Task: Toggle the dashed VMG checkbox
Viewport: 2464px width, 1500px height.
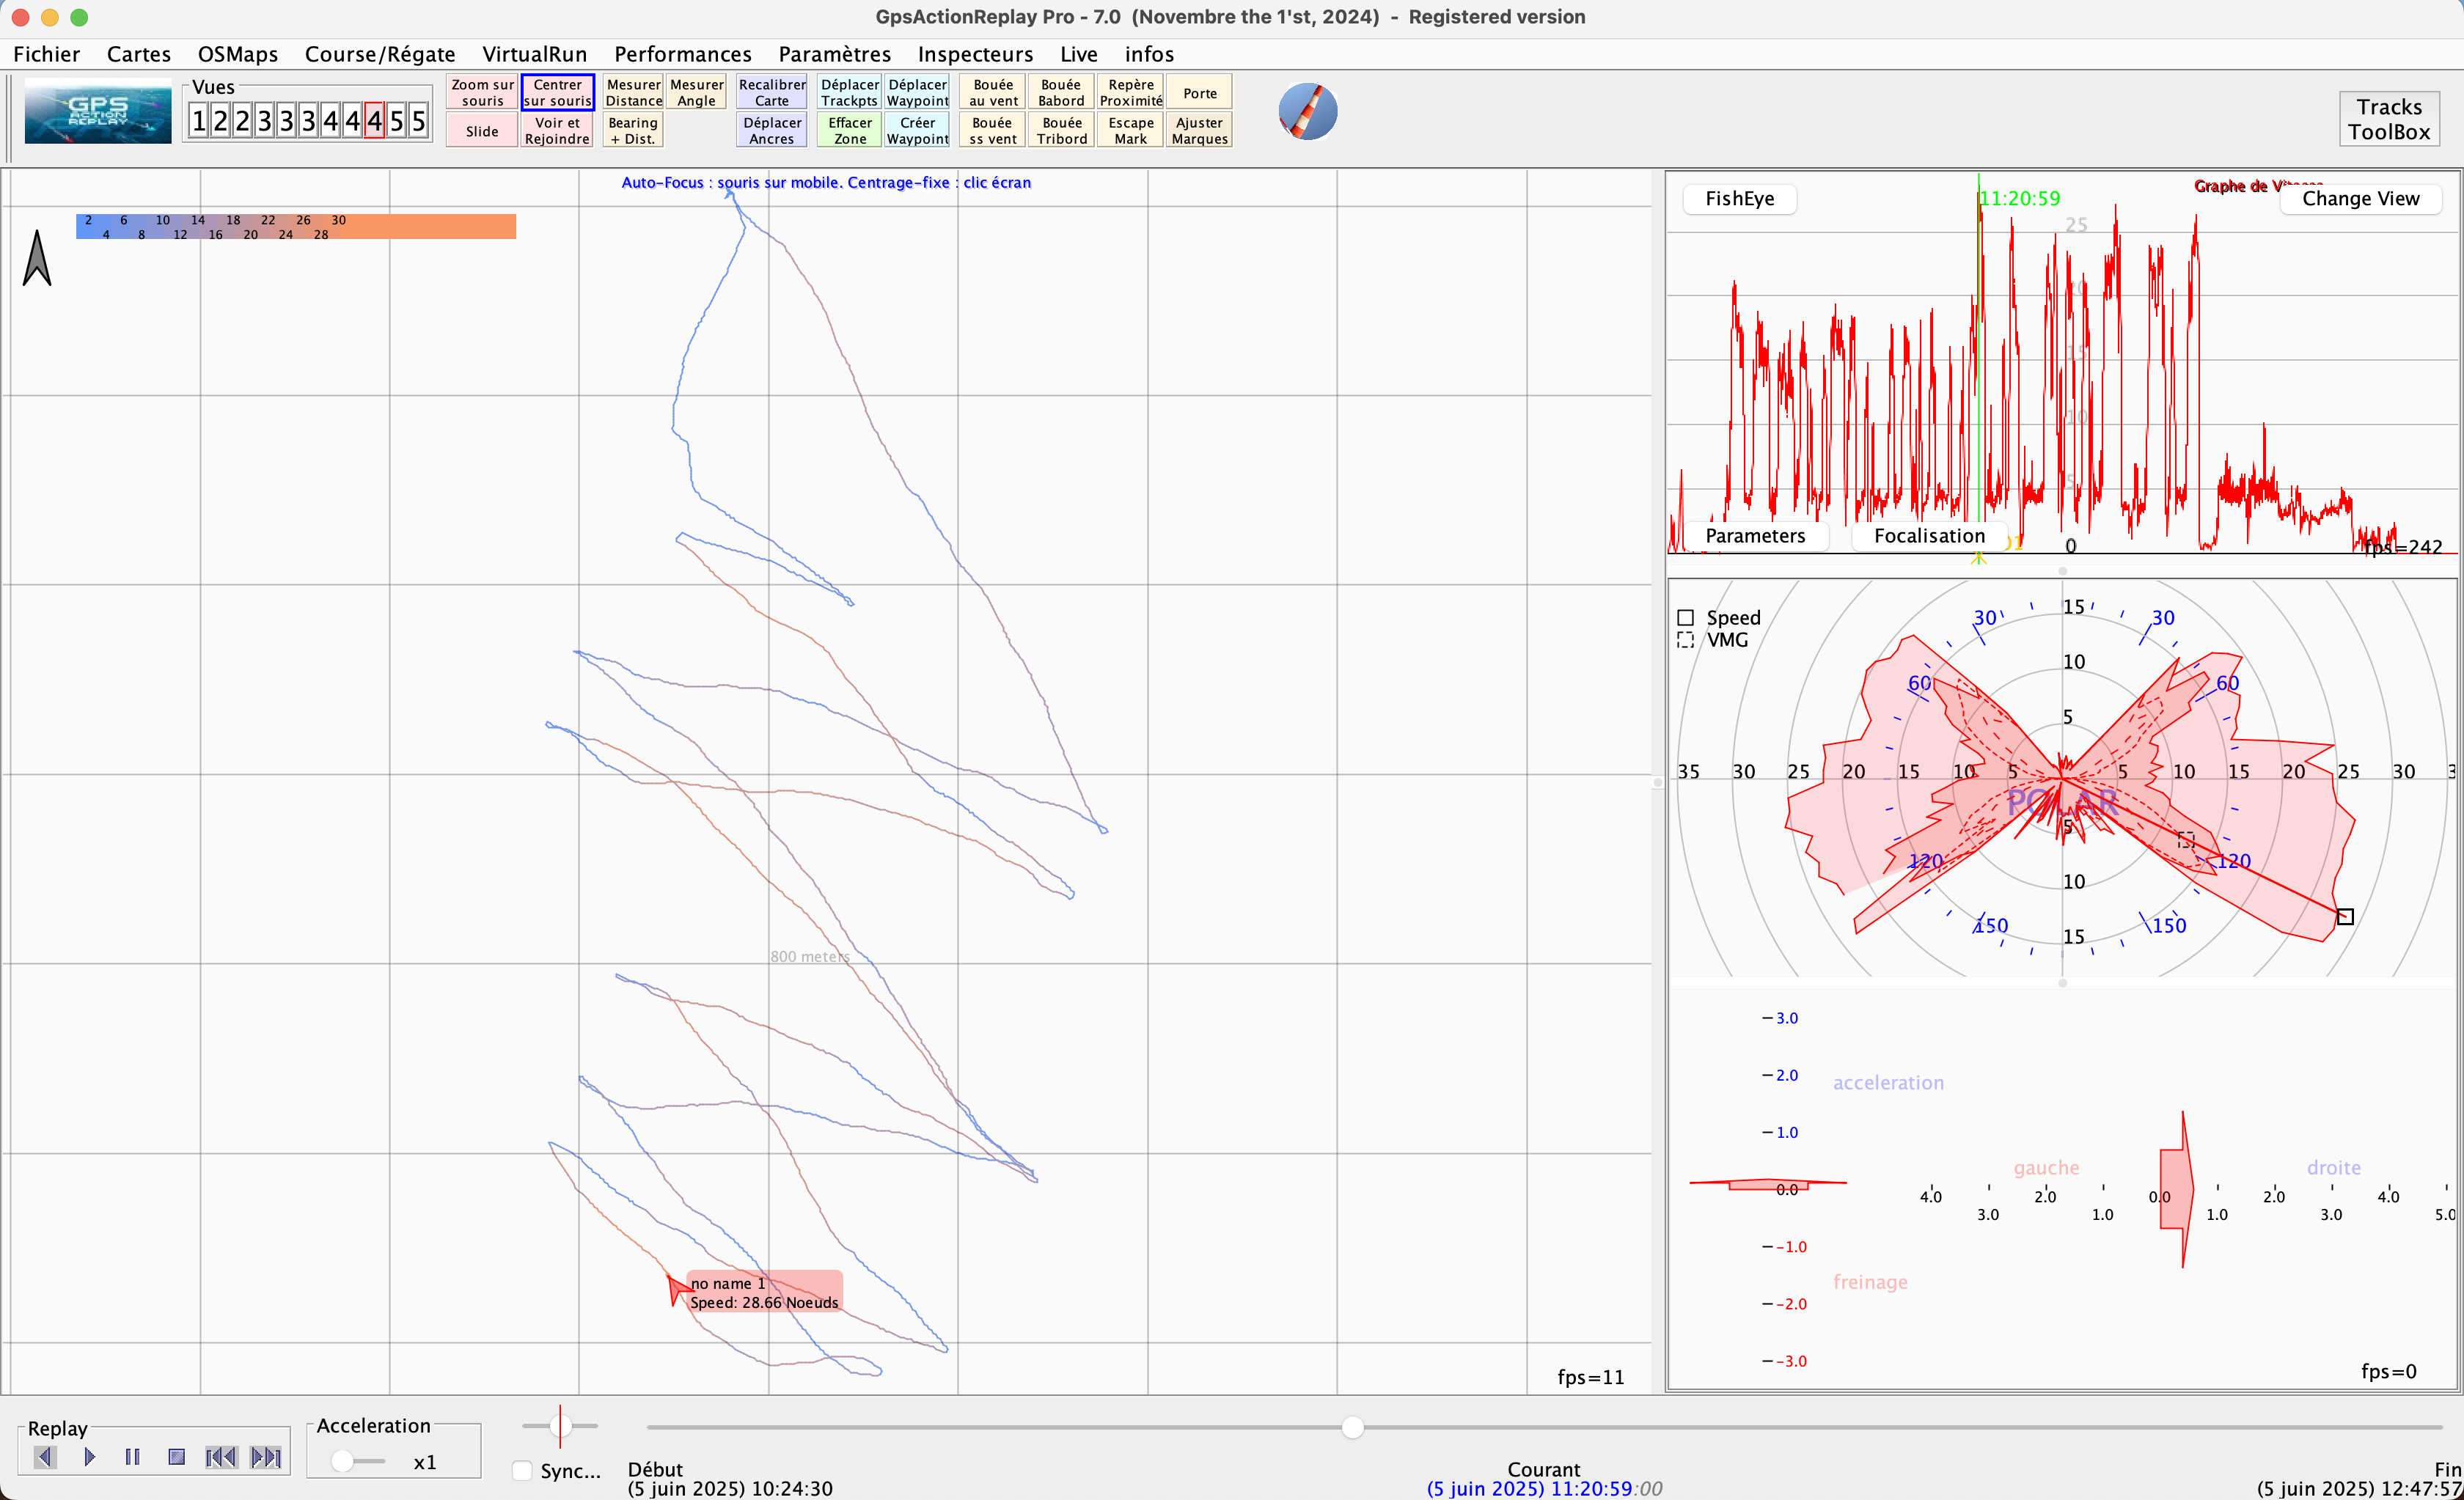Action: tap(1685, 640)
